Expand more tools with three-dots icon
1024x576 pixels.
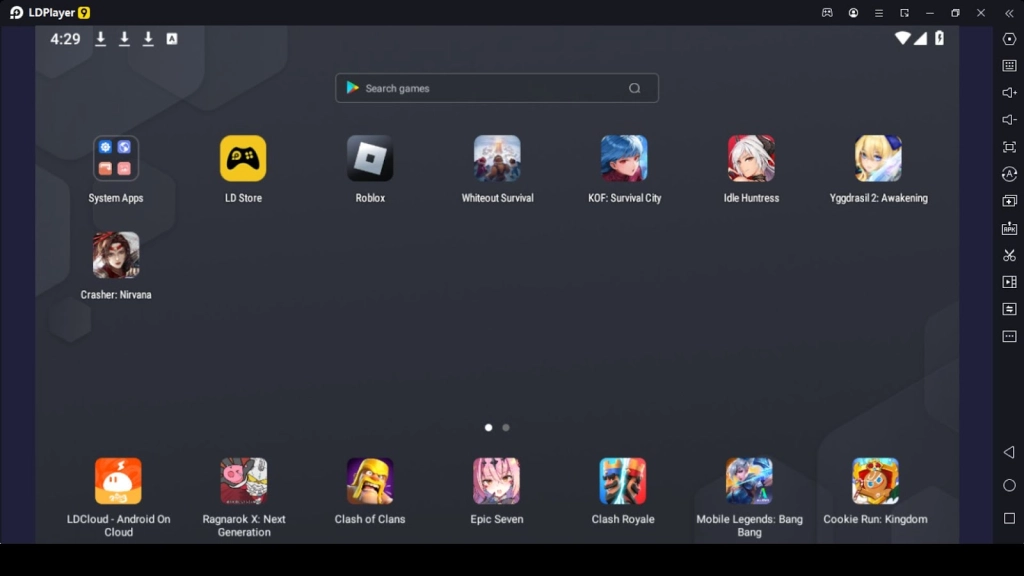point(1009,336)
